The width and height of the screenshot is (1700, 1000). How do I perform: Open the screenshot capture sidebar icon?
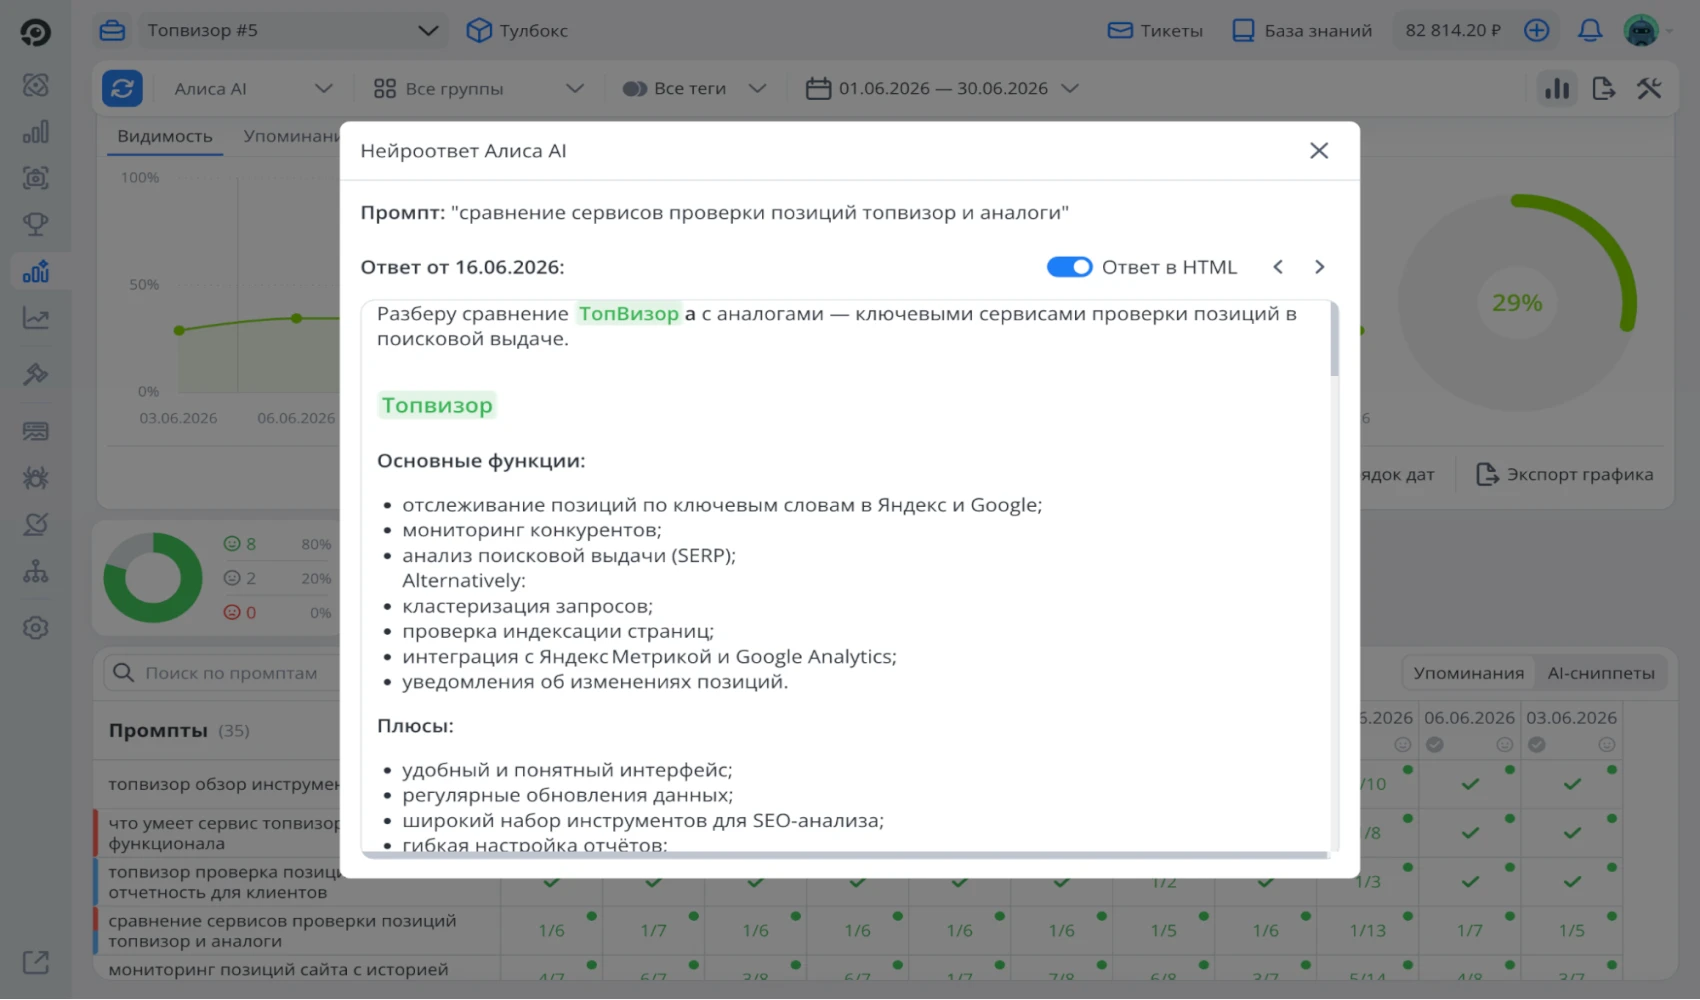click(36, 178)
